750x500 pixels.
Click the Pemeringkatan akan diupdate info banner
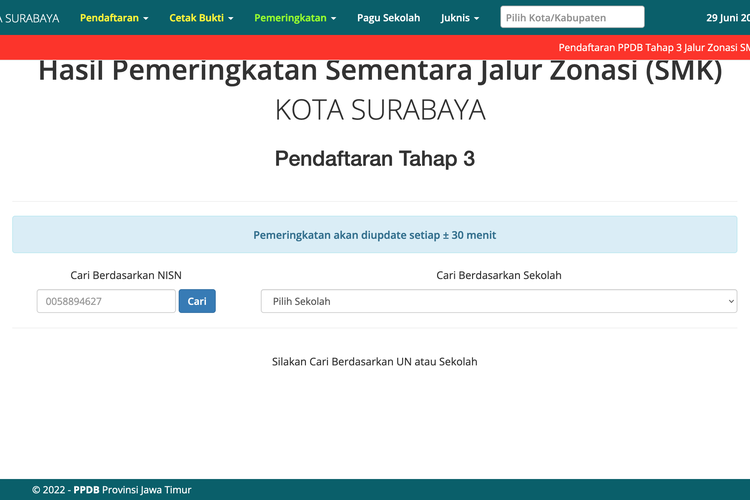pos(374,235)
